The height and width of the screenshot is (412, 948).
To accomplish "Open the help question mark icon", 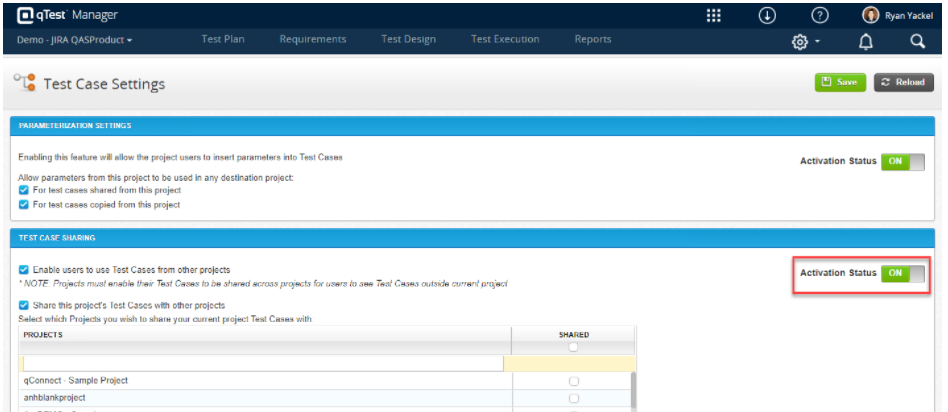I will coord(819,16).
